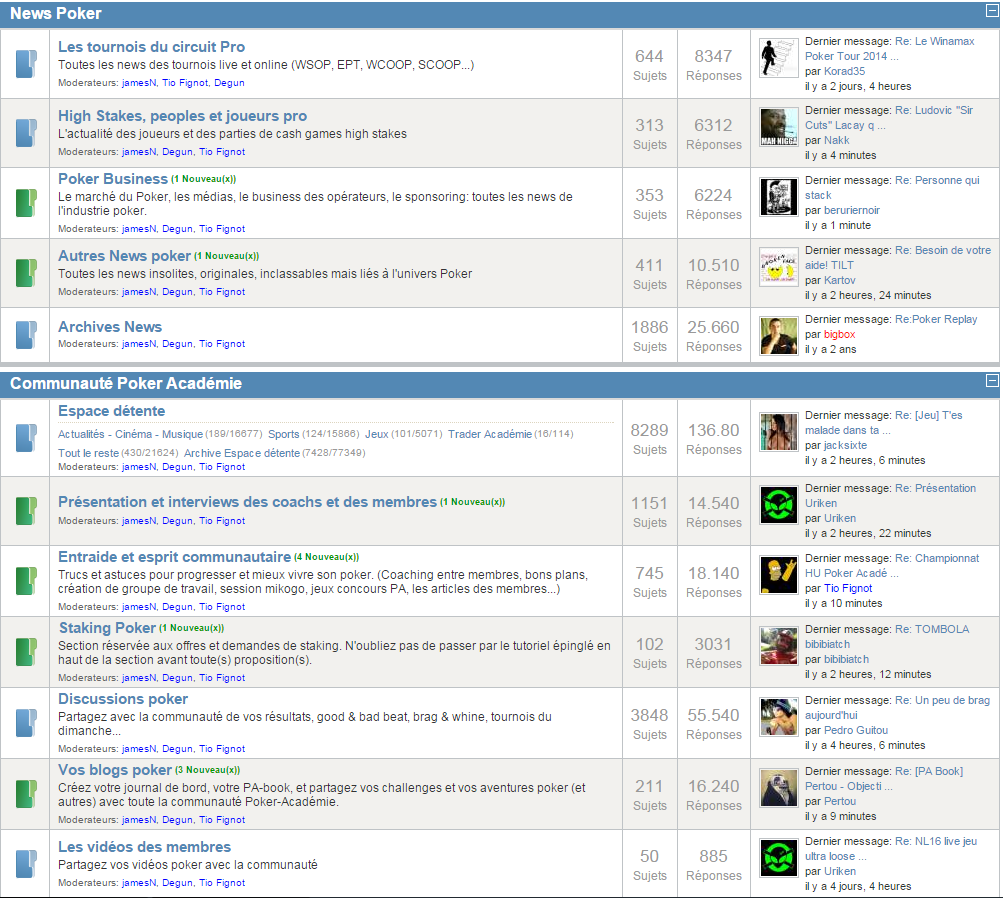The image size is (1003, 898).
Task: Click the blue icon beside Les vidéos des membres
Action: tap(26, 863)
